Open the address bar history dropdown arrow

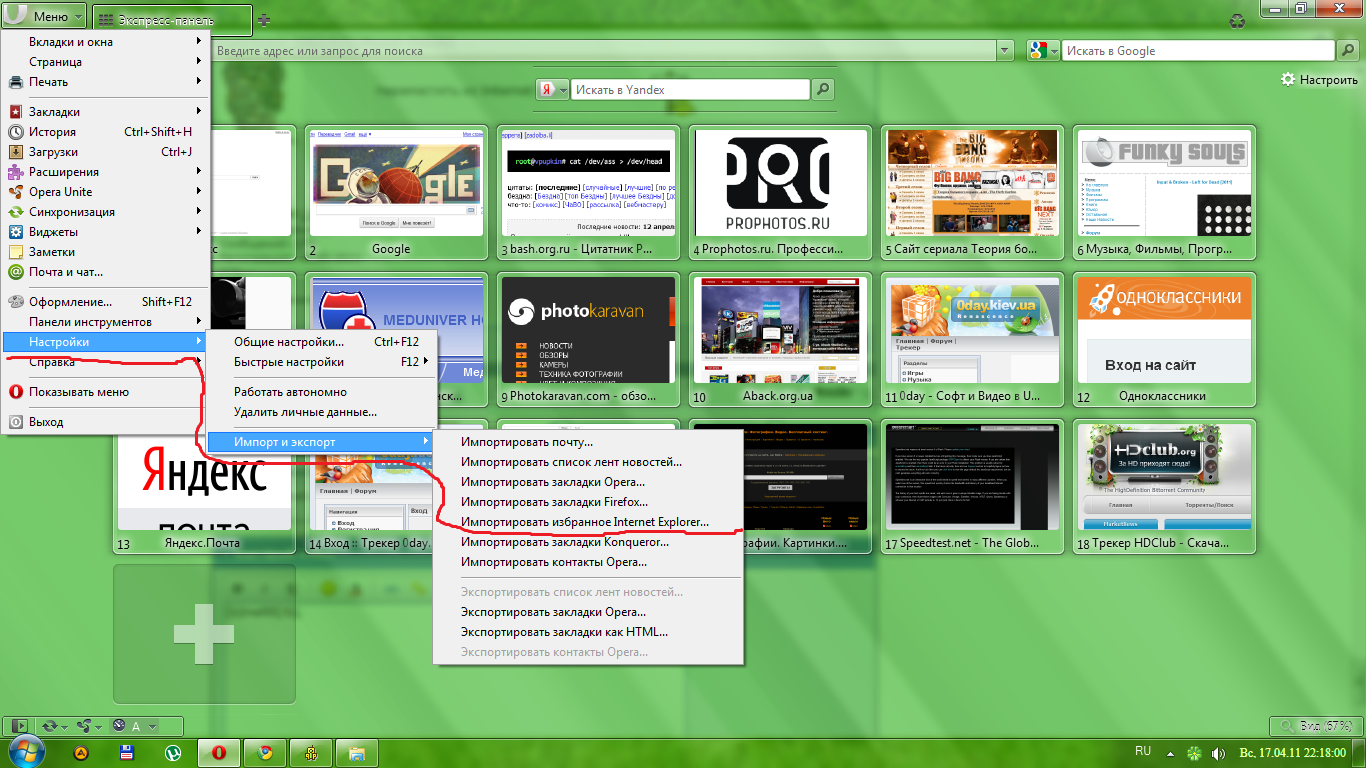pyautogui.click(x=1005, y=51)
